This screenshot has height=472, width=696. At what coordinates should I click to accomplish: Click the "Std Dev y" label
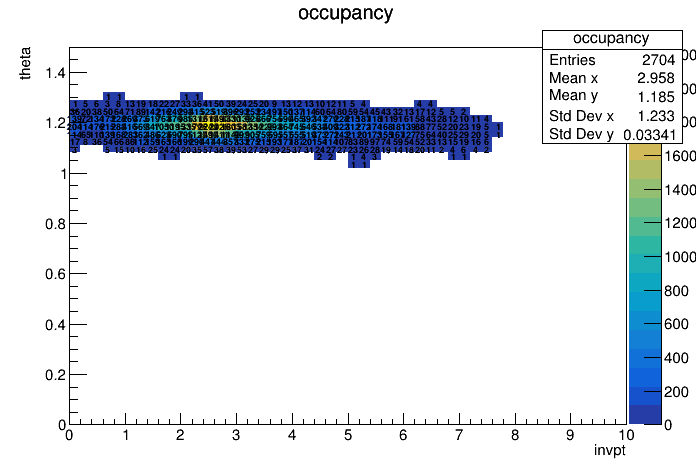(581, 134)
